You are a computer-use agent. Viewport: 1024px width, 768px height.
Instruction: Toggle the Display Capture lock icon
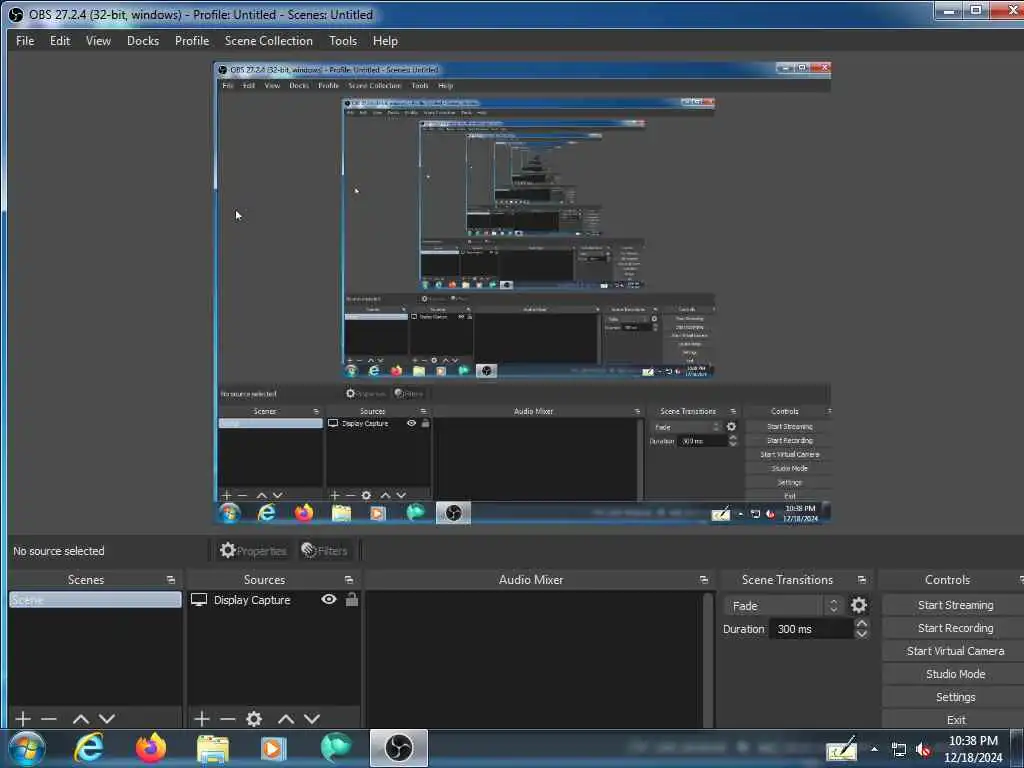click(352, 600)
